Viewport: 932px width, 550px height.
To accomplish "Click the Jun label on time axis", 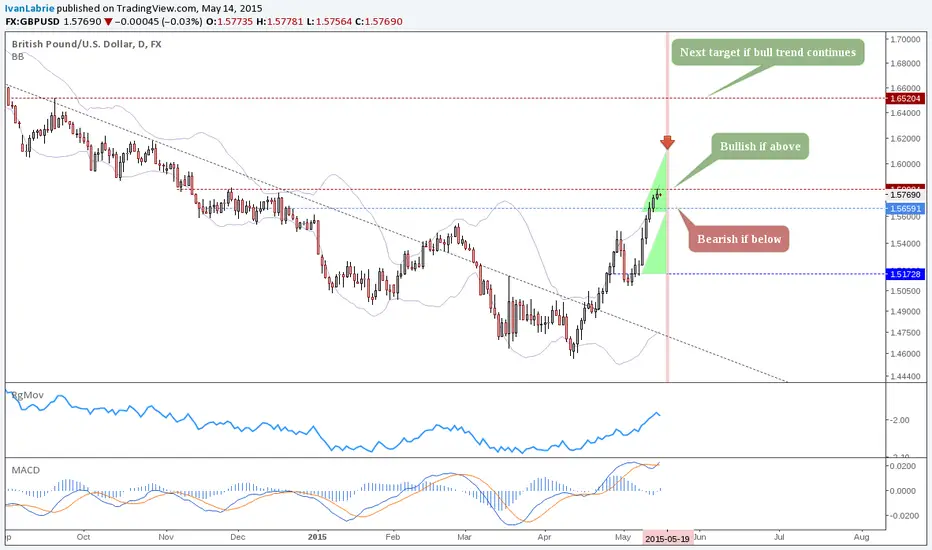I will [700, 537].
